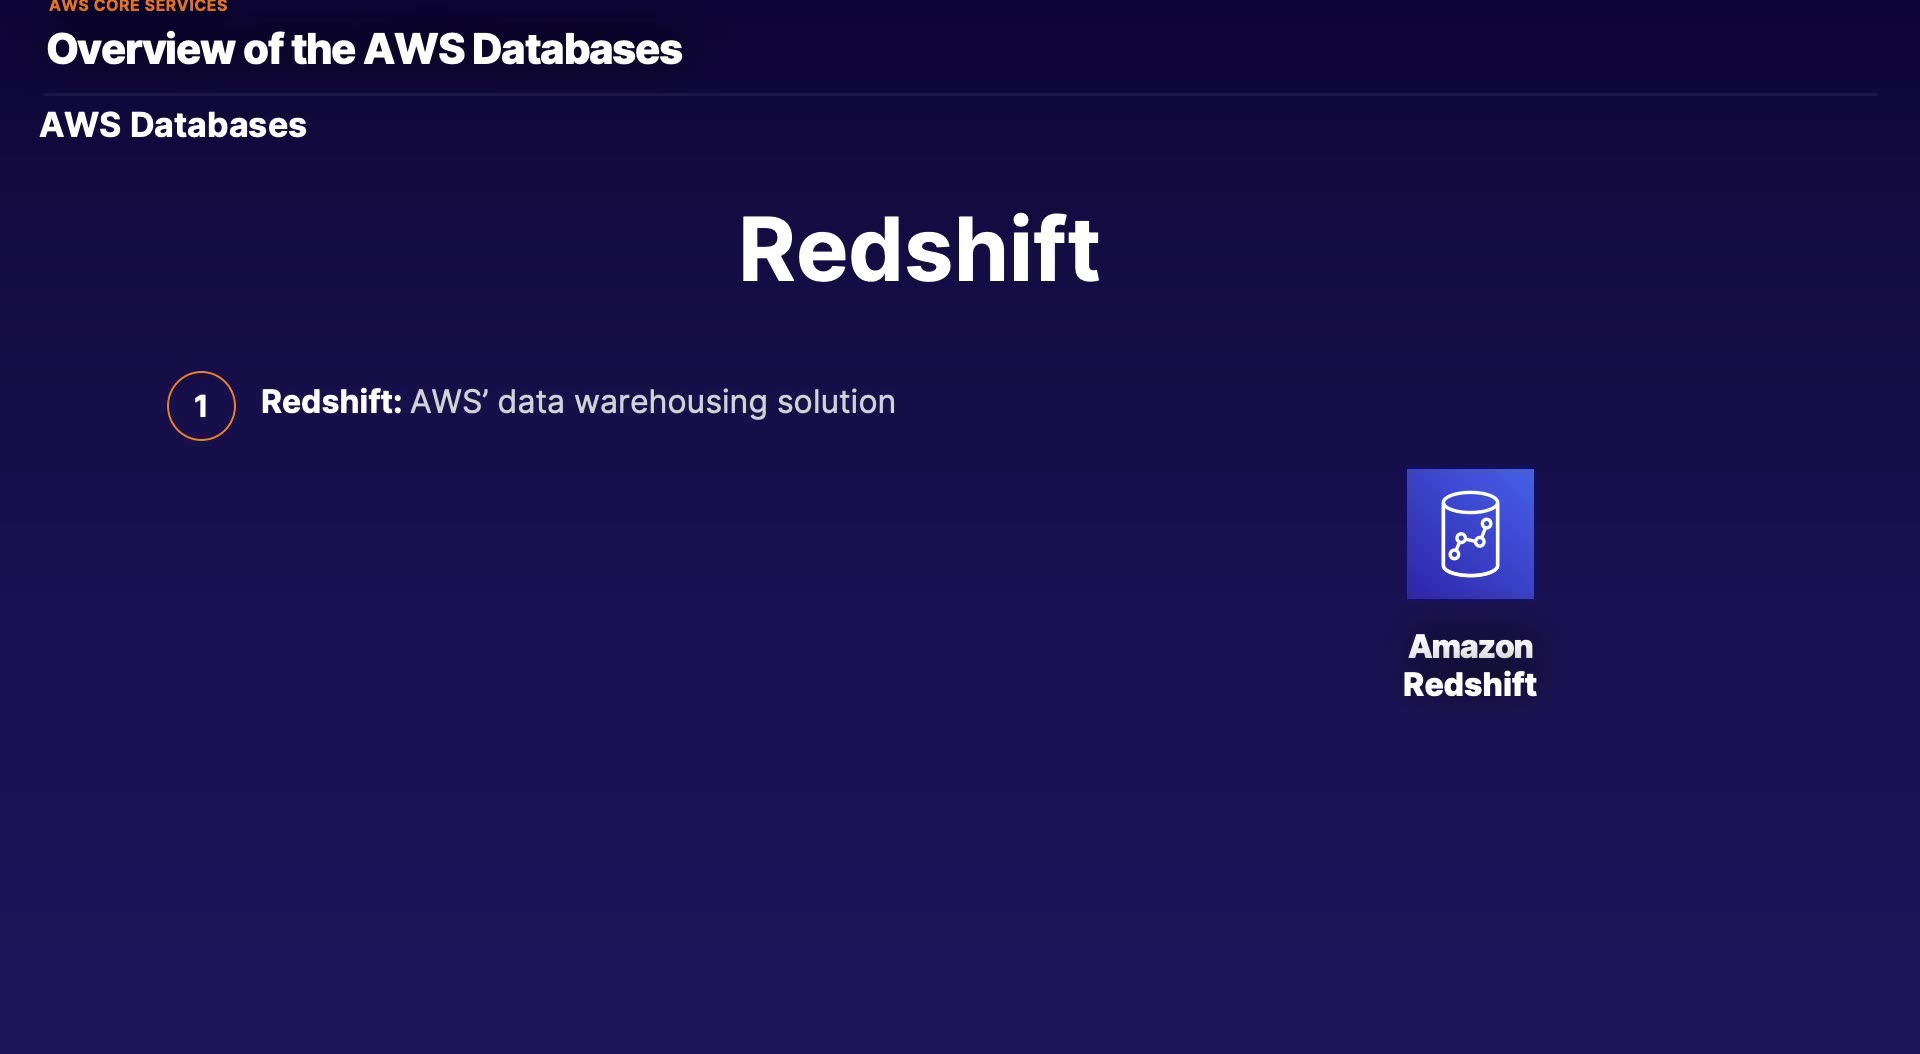1920x1054 pixels.
Task: Click the word warehousing in the bullet
Action: 671,402
